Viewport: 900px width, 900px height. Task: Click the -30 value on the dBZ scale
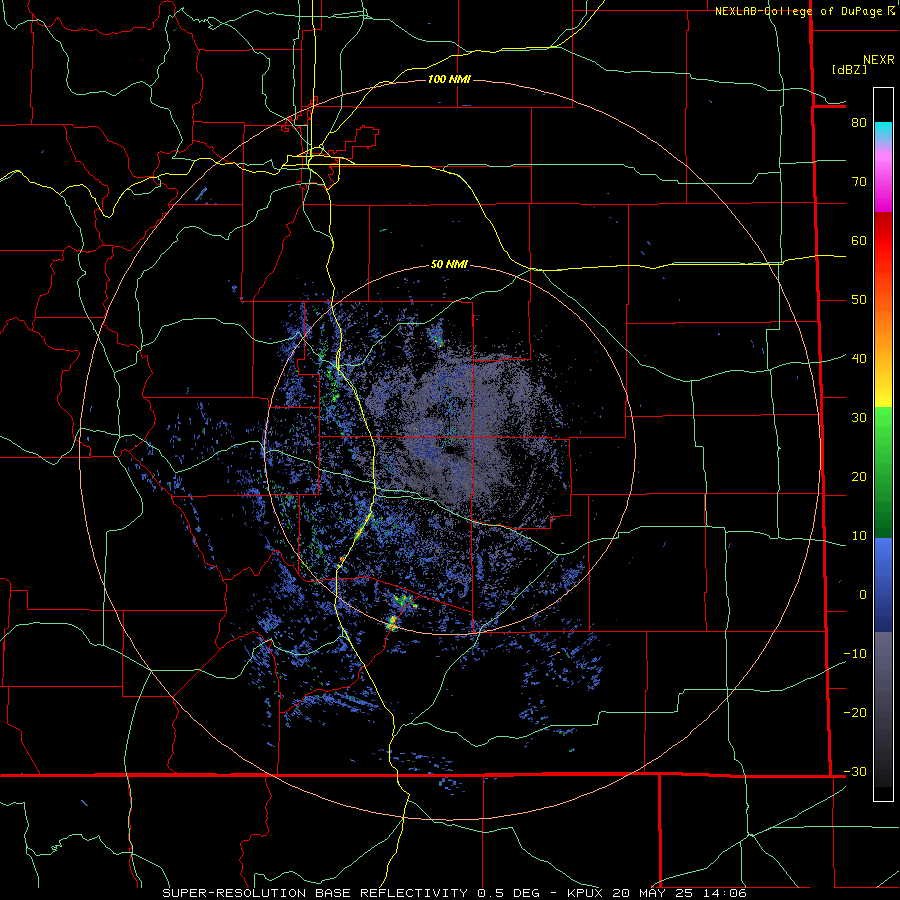pyautogui.click(x=855, y=772)
